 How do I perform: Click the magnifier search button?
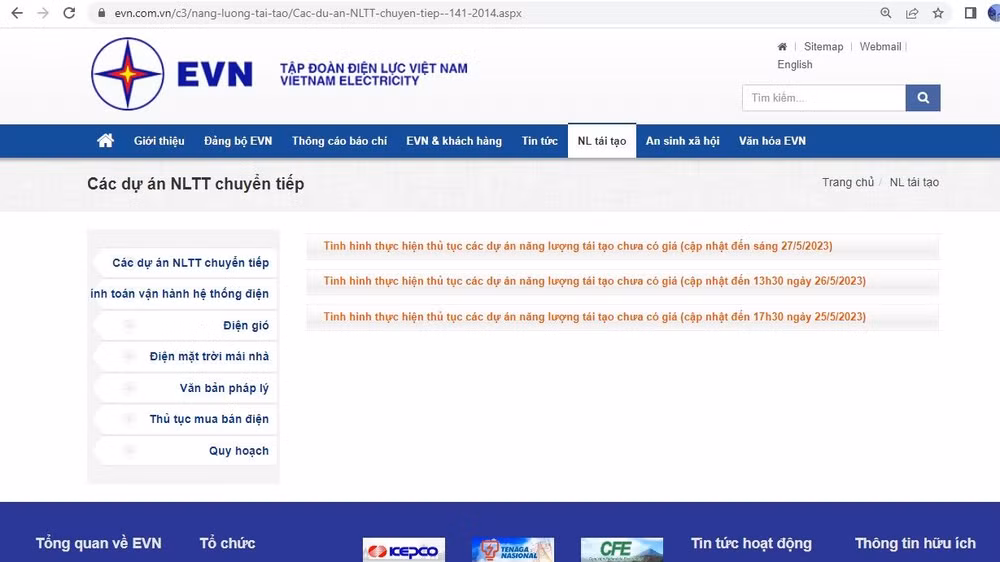pyautogui.click(x=923, y=98)
